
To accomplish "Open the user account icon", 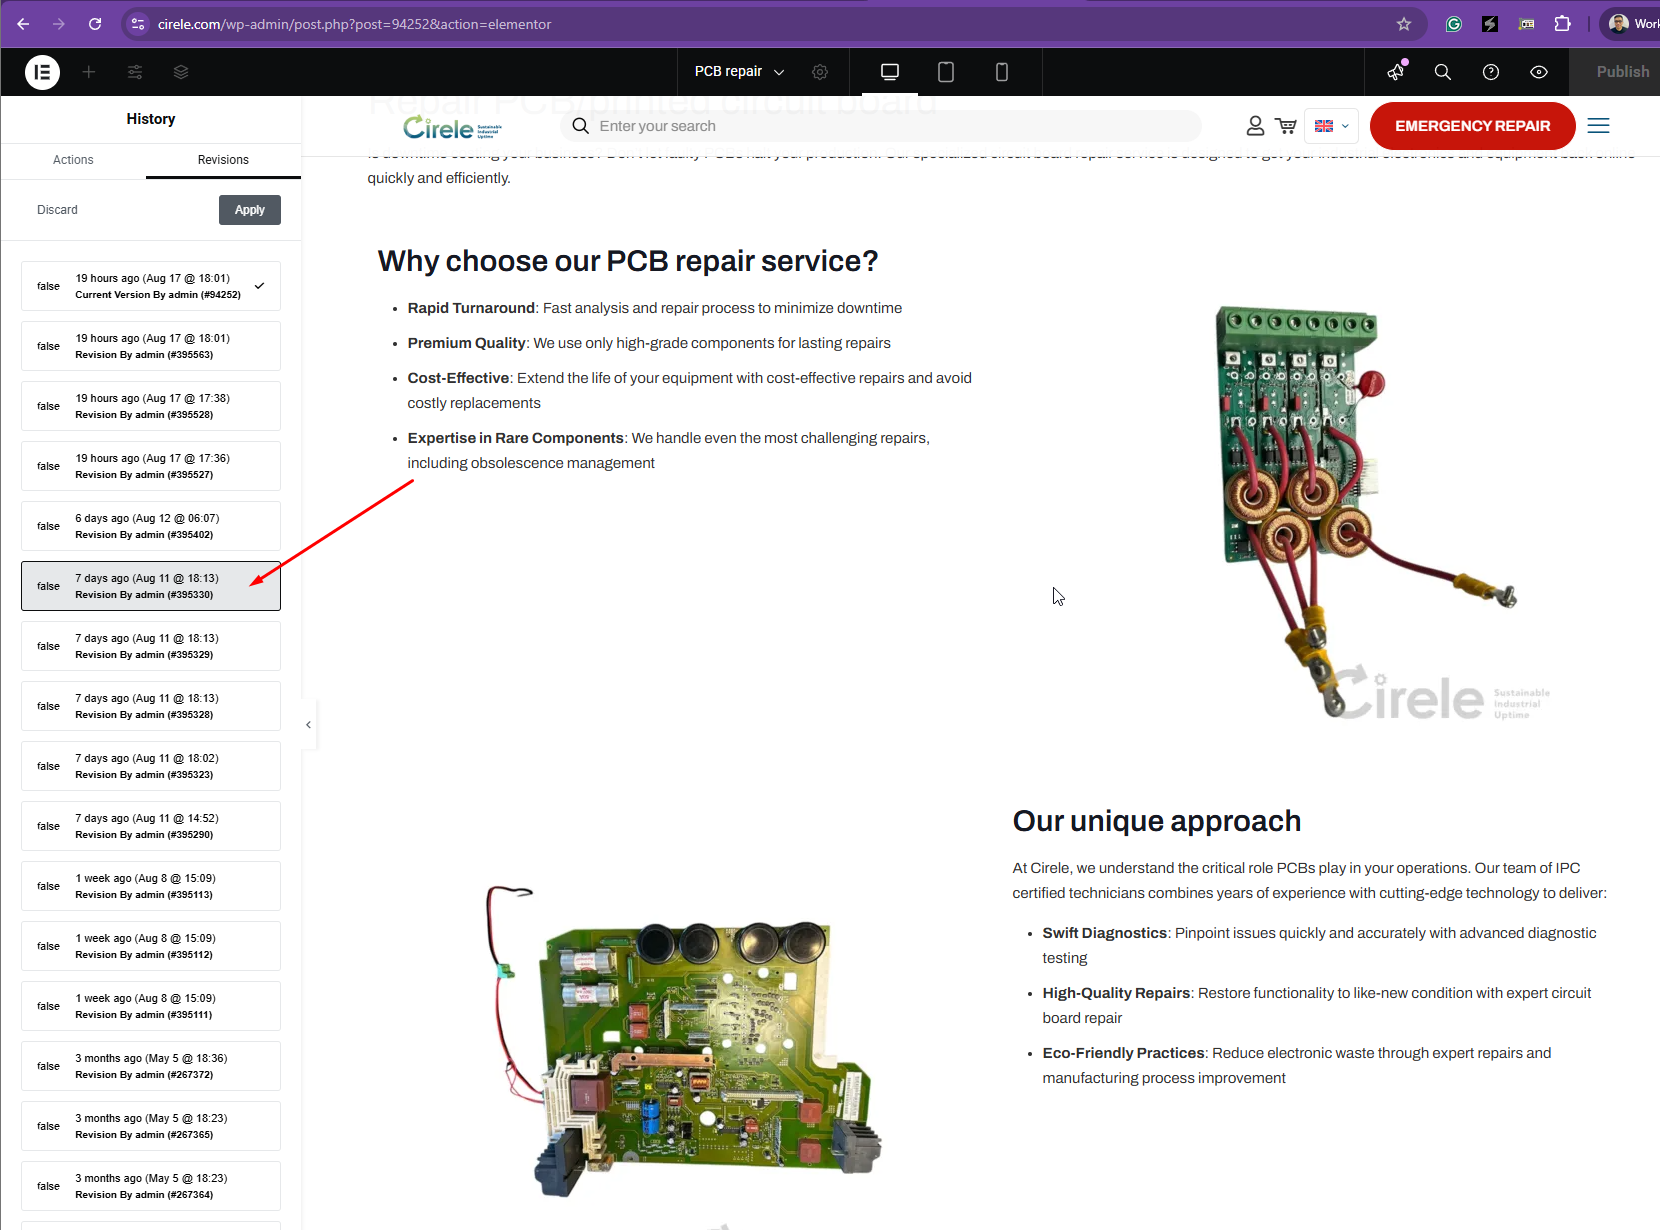I will pyautogui.click(x=1255, y=126).
